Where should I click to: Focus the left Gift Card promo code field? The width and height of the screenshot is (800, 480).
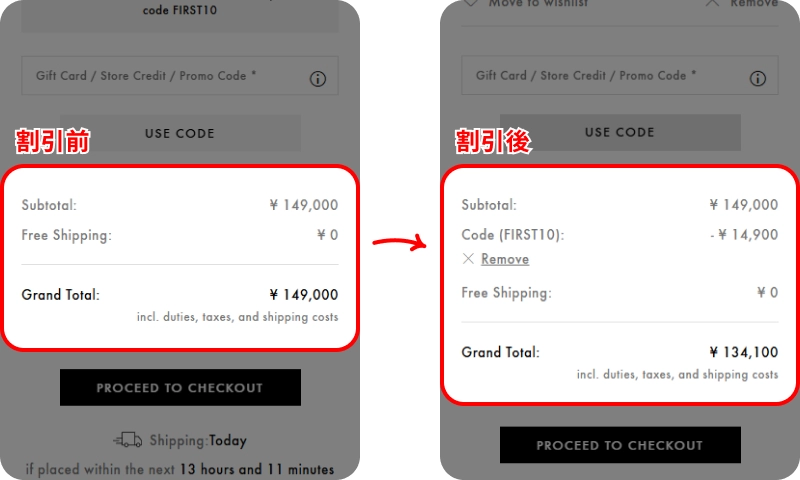click(x=180, y=75)
